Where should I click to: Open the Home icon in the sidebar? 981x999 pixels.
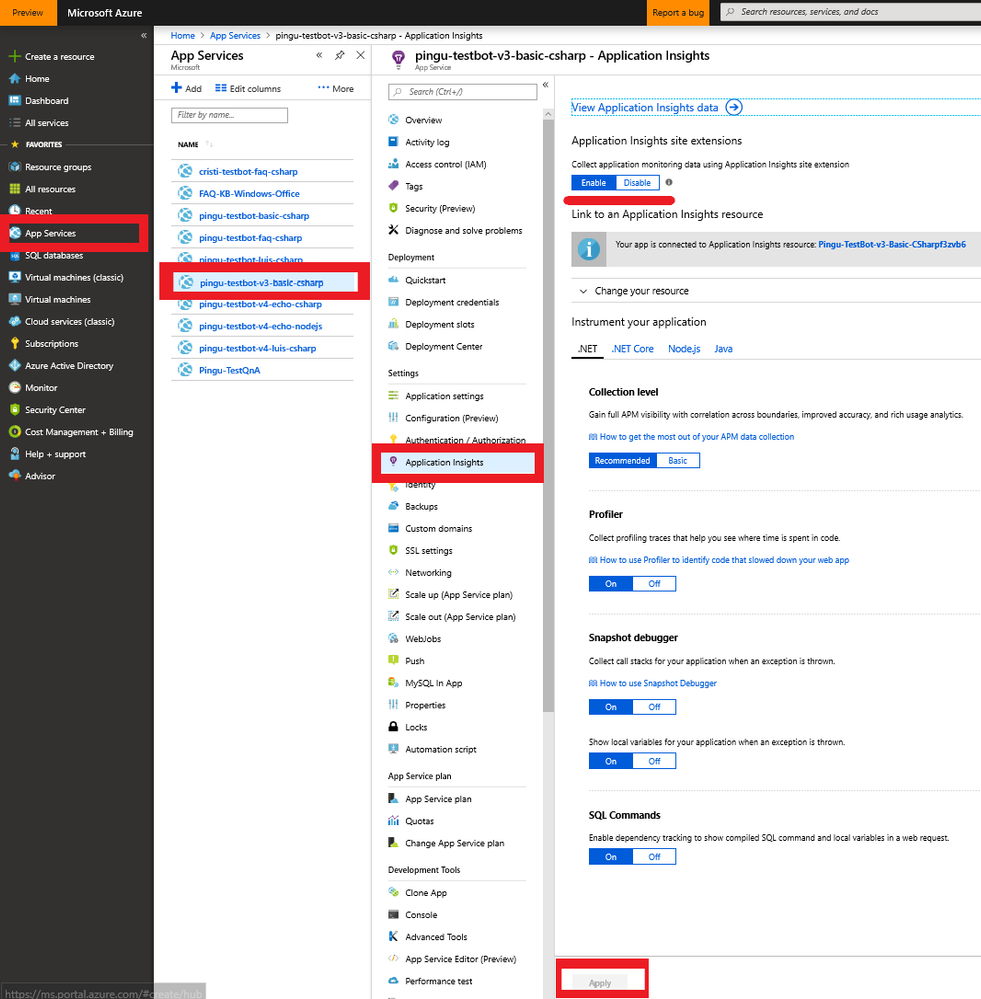pos(15,79)
